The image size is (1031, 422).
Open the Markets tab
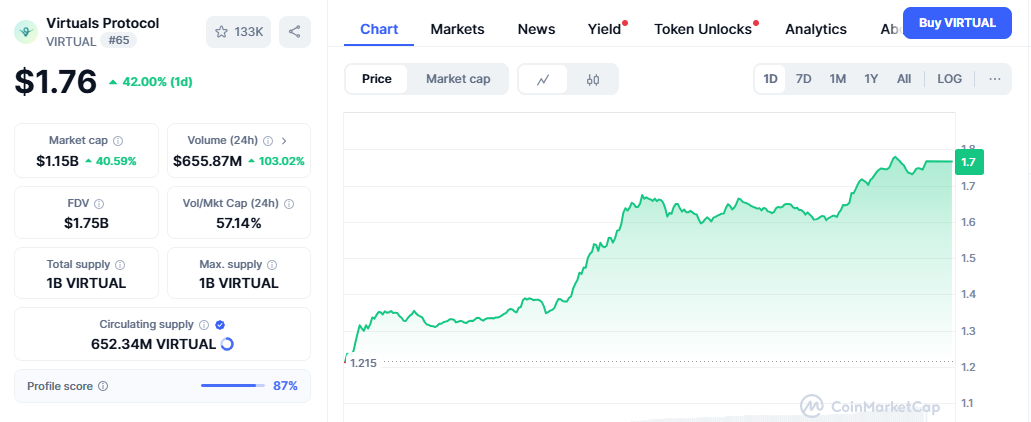coord(458,30)
